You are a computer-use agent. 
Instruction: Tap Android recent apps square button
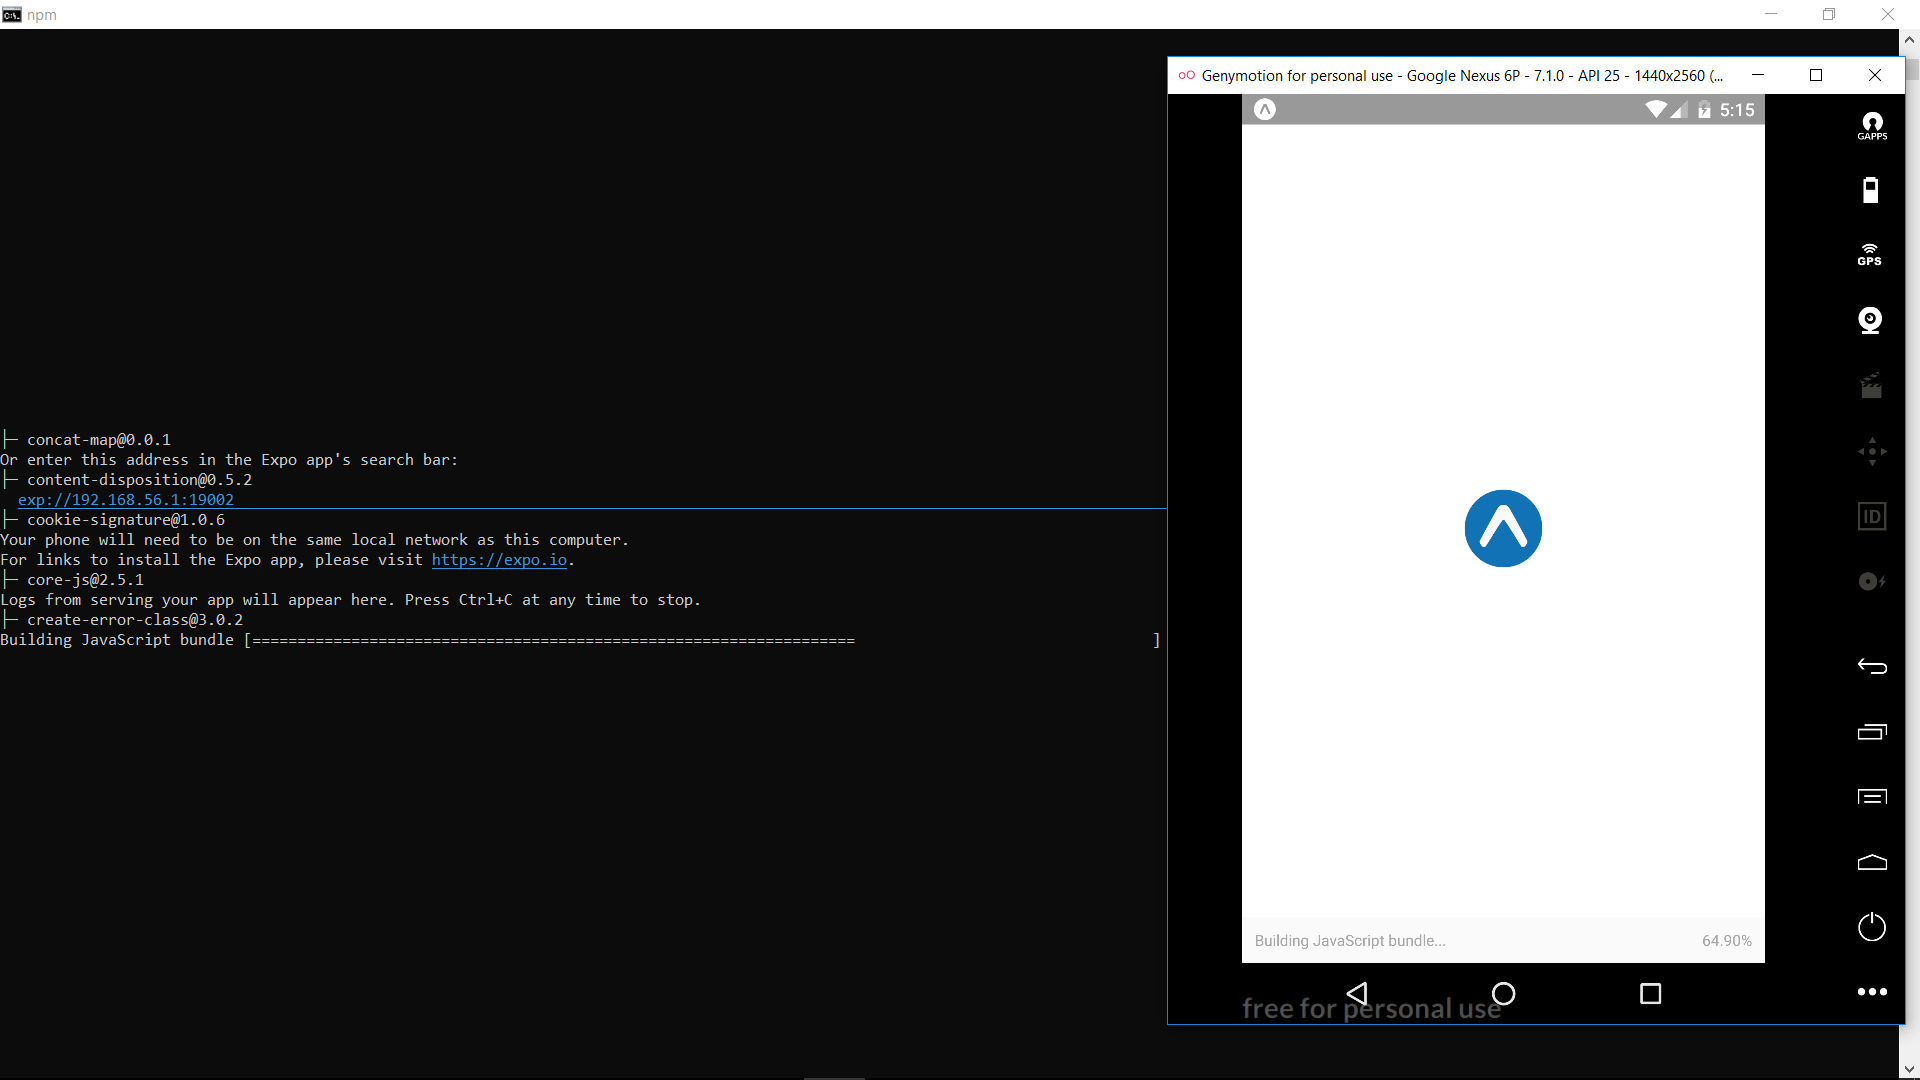pos(1651,993)
